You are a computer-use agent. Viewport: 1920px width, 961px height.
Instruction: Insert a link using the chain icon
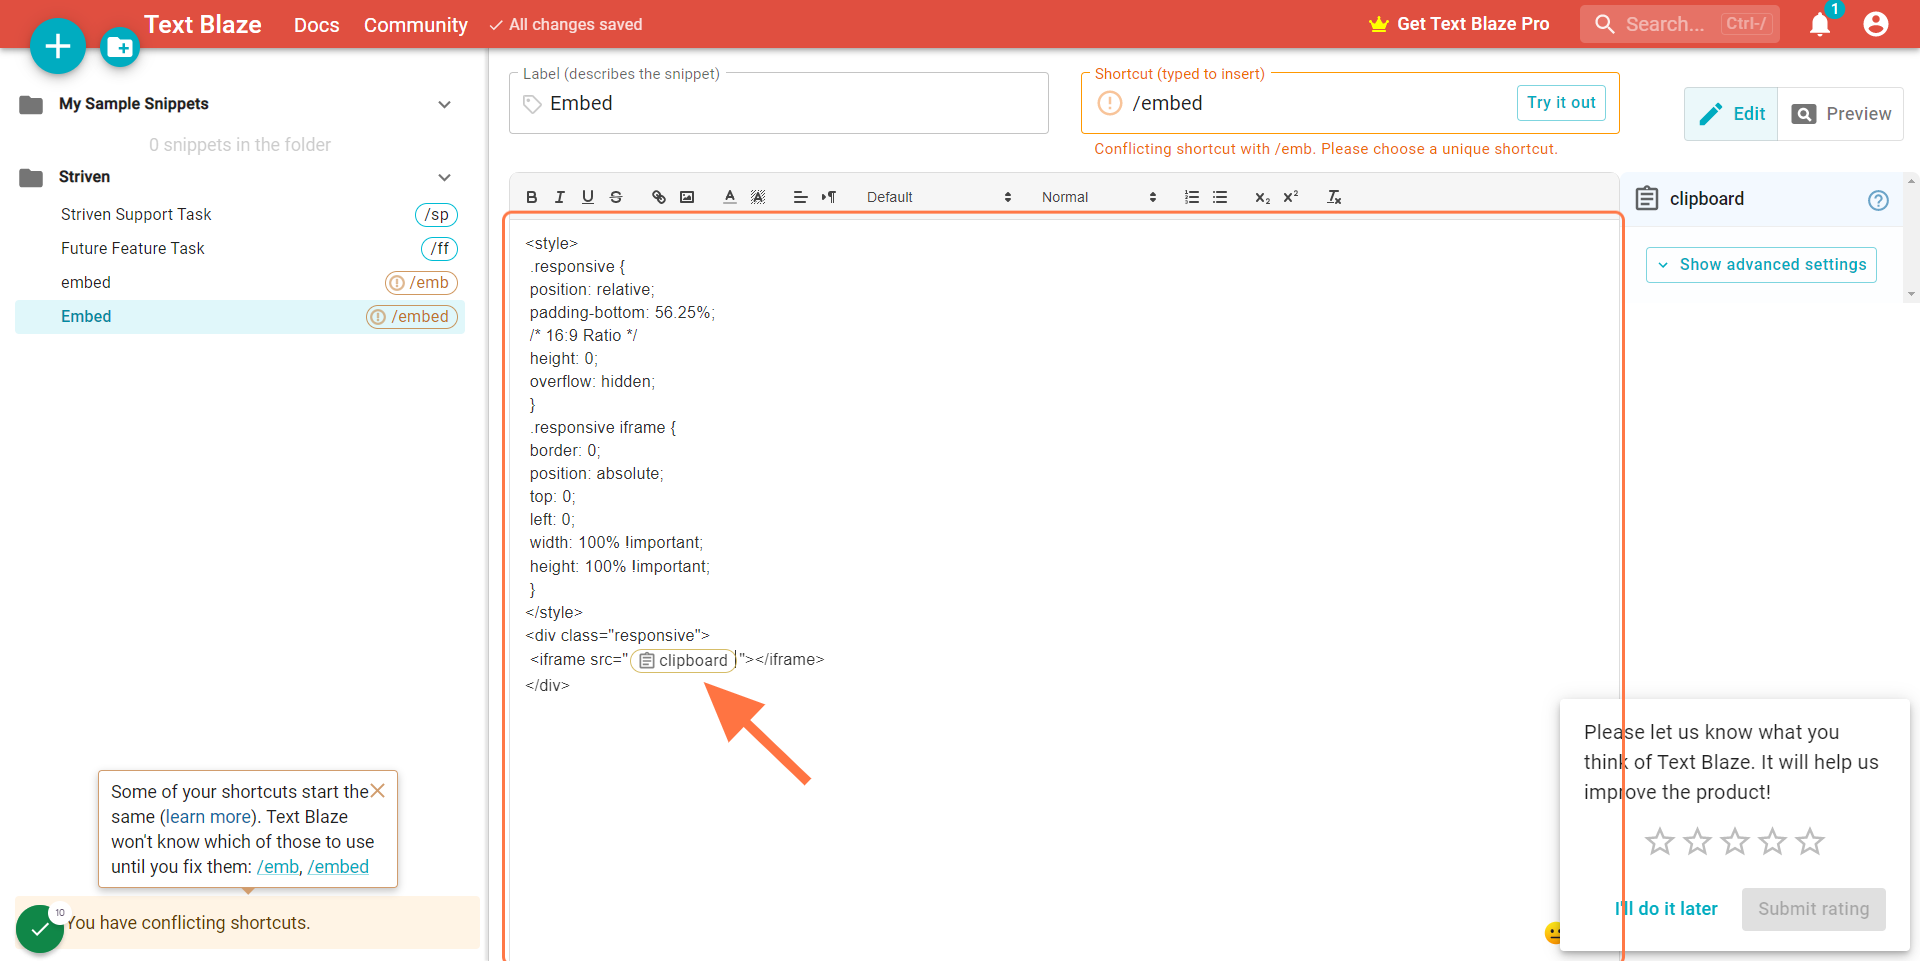(x=658, y=197)
